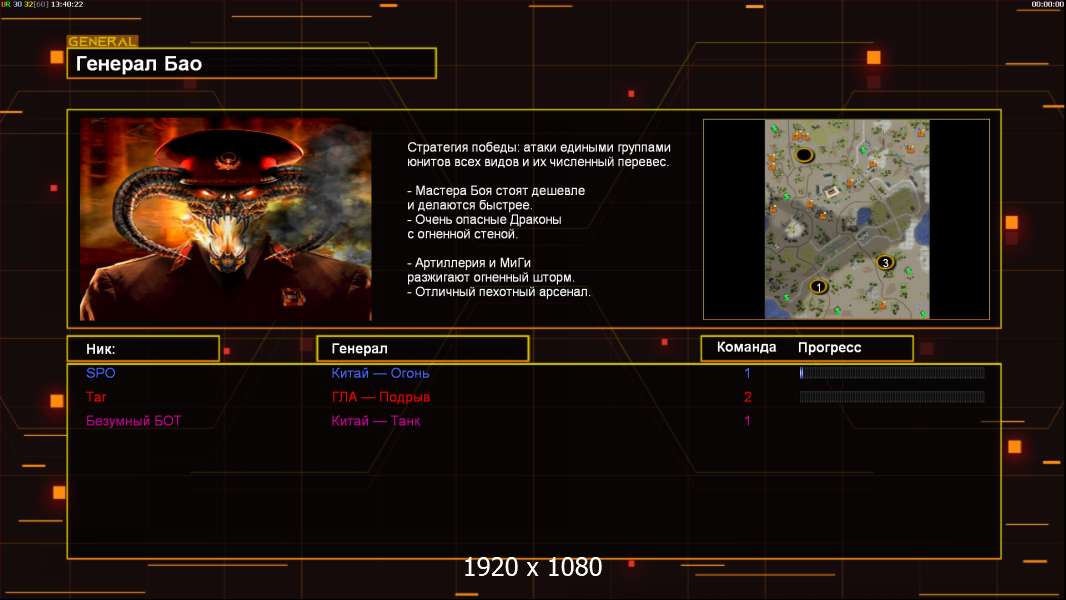1066x600 pixels.
Task: Click the 00:00:00 timer in top-right
Action: 1047,5
